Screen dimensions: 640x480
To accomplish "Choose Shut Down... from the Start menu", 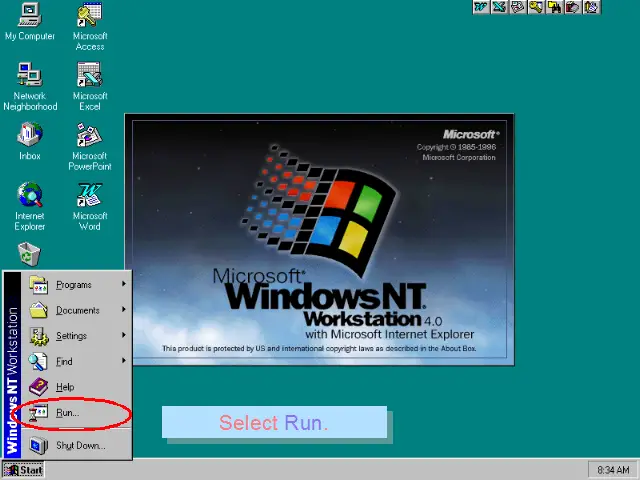I will (76, 445).
